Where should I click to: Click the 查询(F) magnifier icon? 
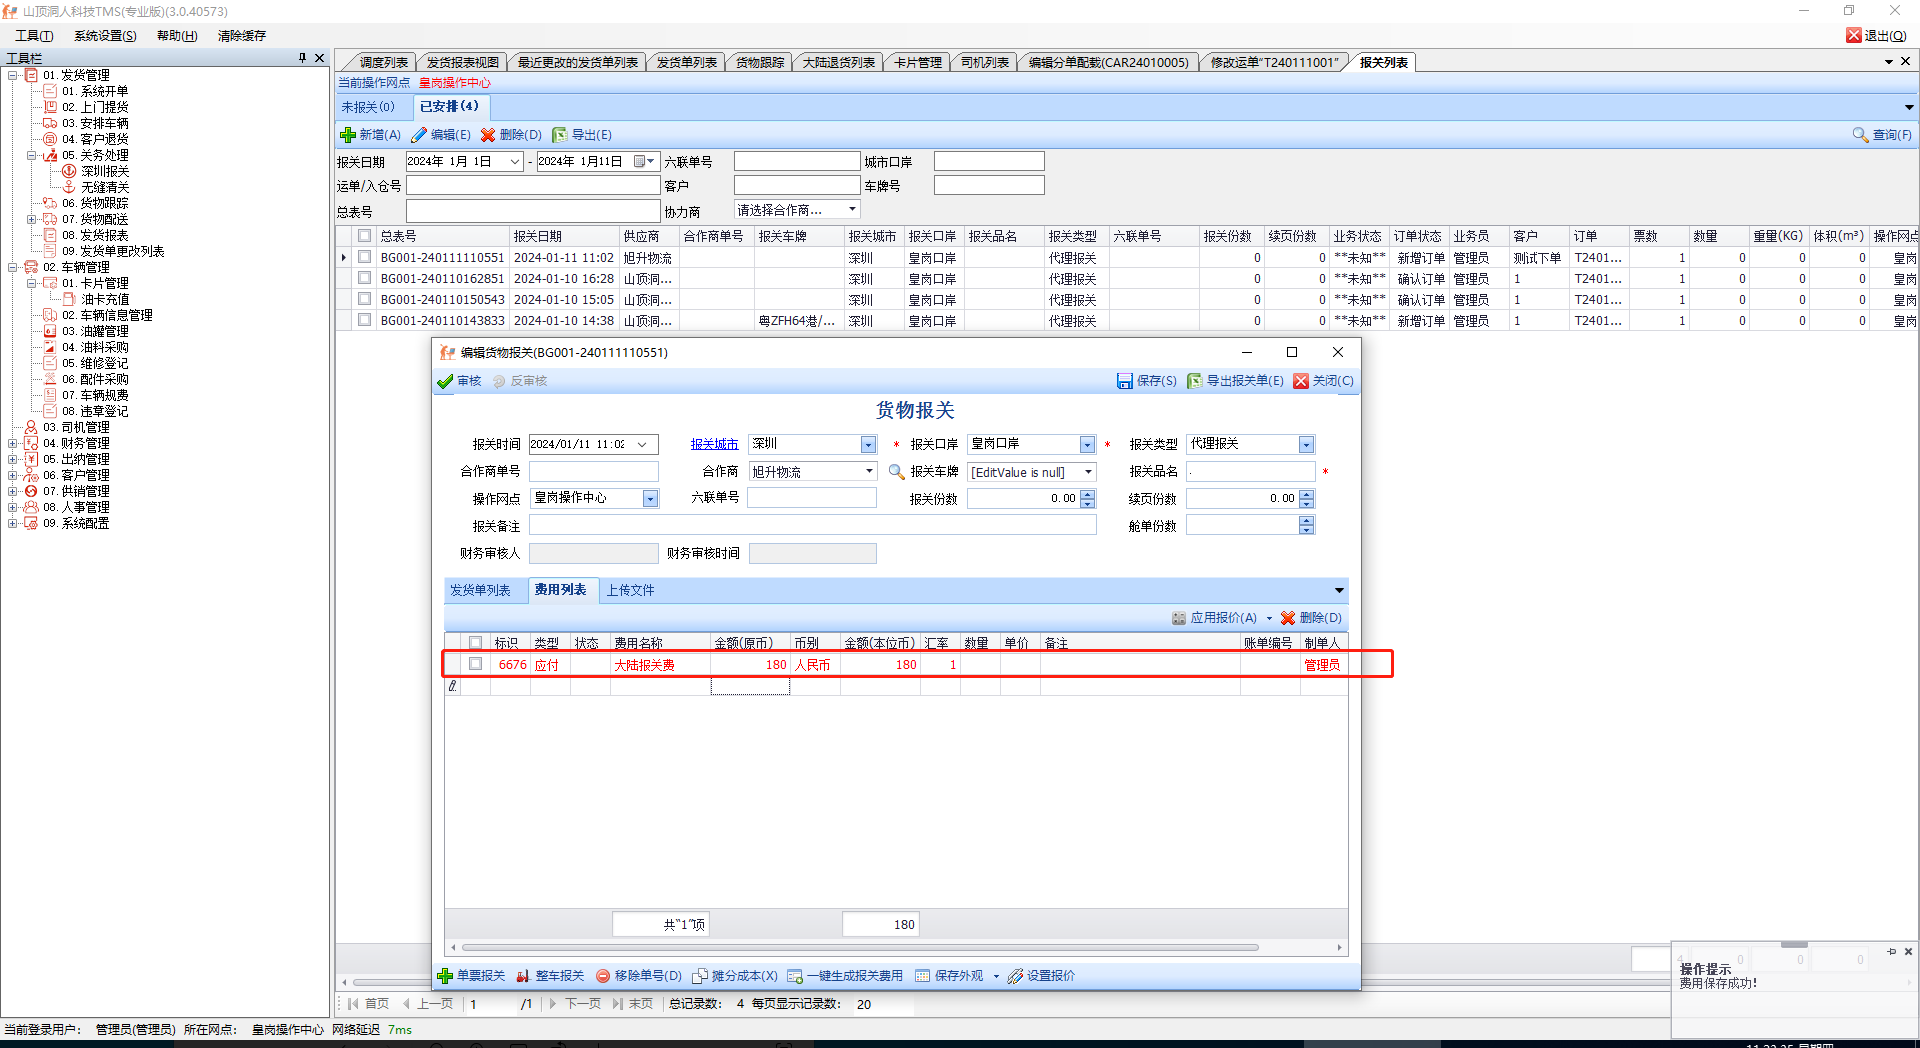[1860, 135]
